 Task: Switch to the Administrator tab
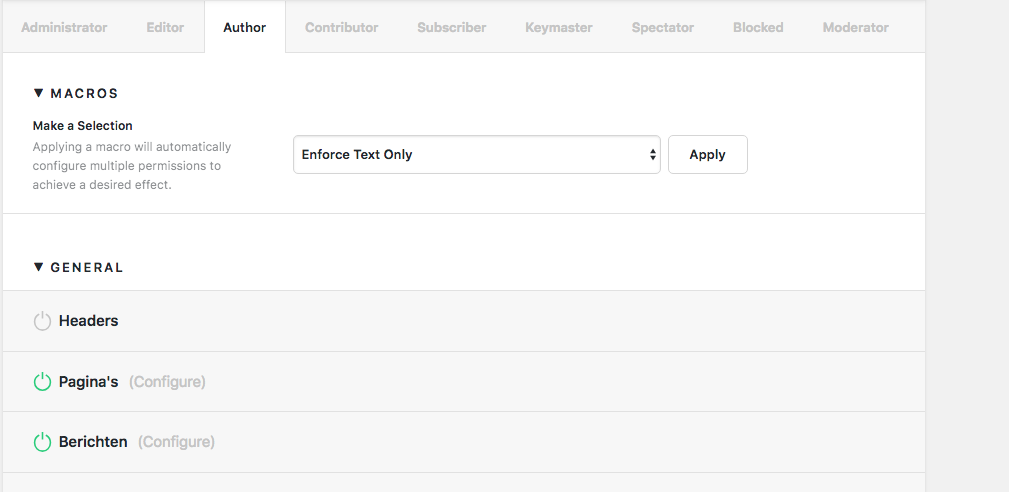[64, 28]
